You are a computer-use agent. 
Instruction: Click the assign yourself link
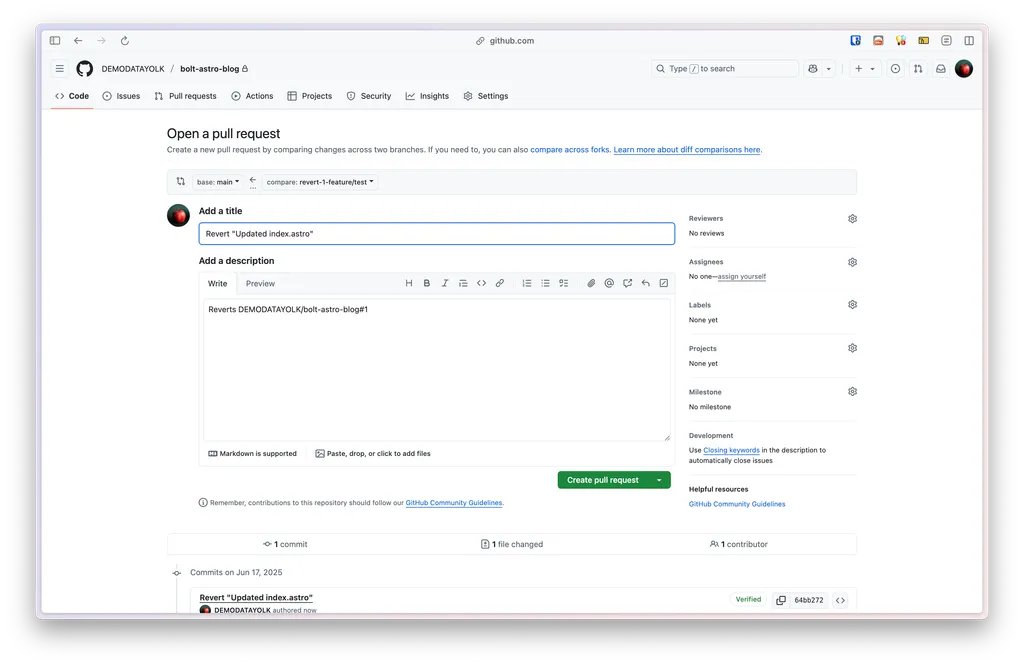(742, 276)
